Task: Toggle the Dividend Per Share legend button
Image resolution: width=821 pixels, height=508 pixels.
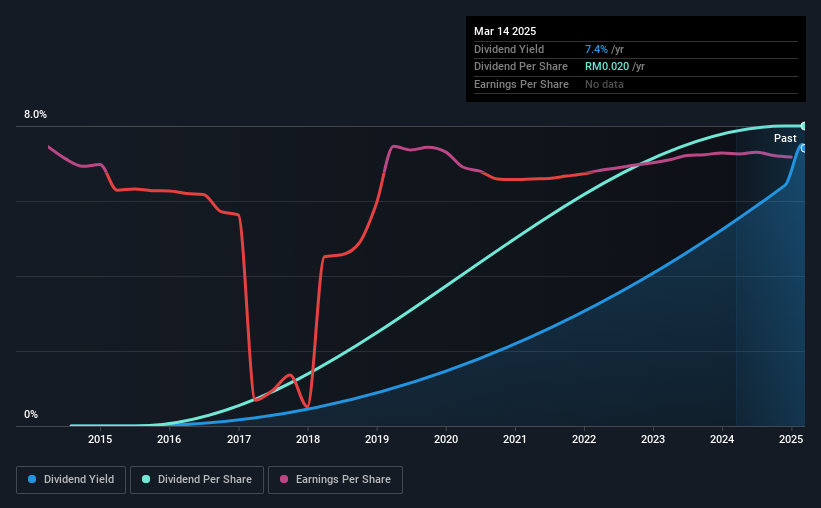Action: click(197, 480)
